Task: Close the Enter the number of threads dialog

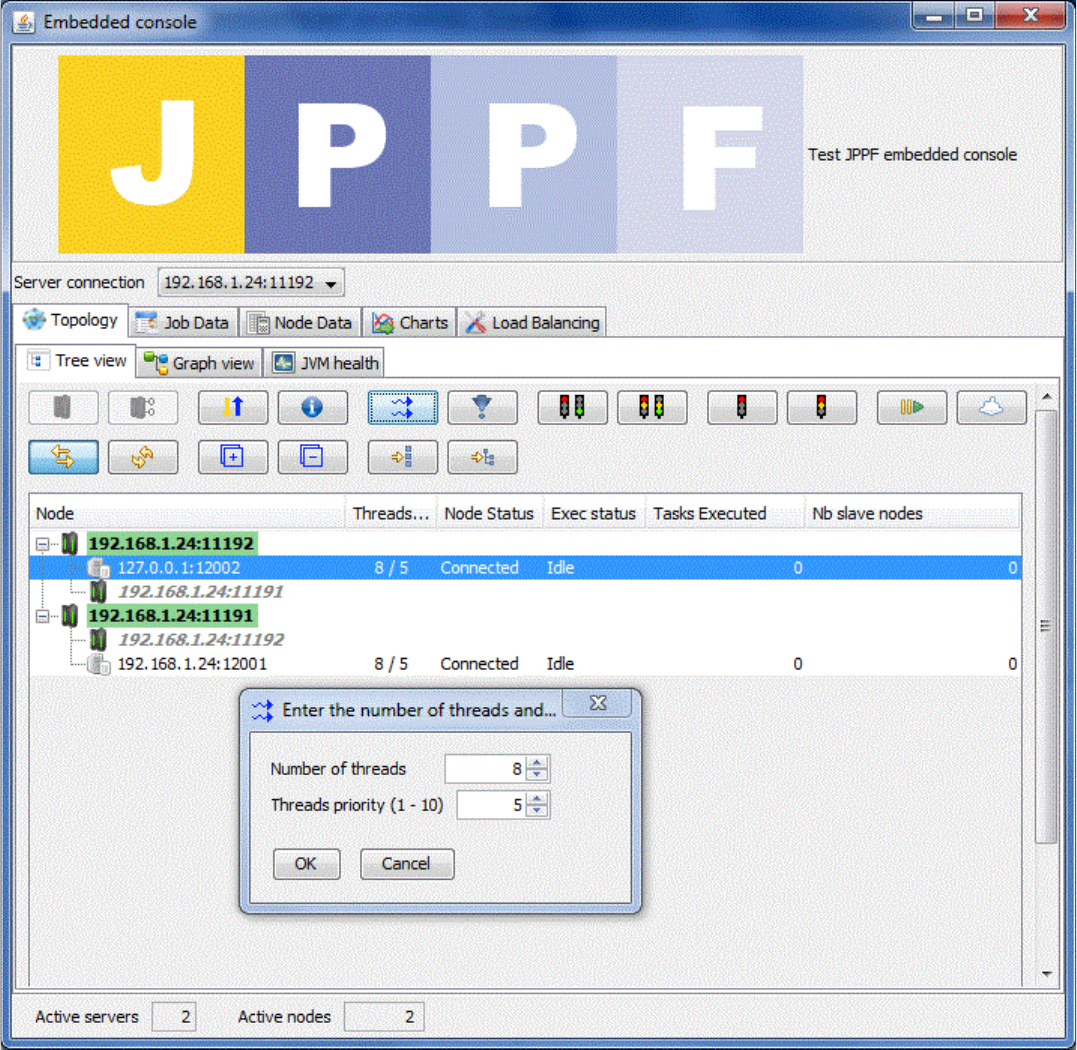Action: click(x=598, y=703)
